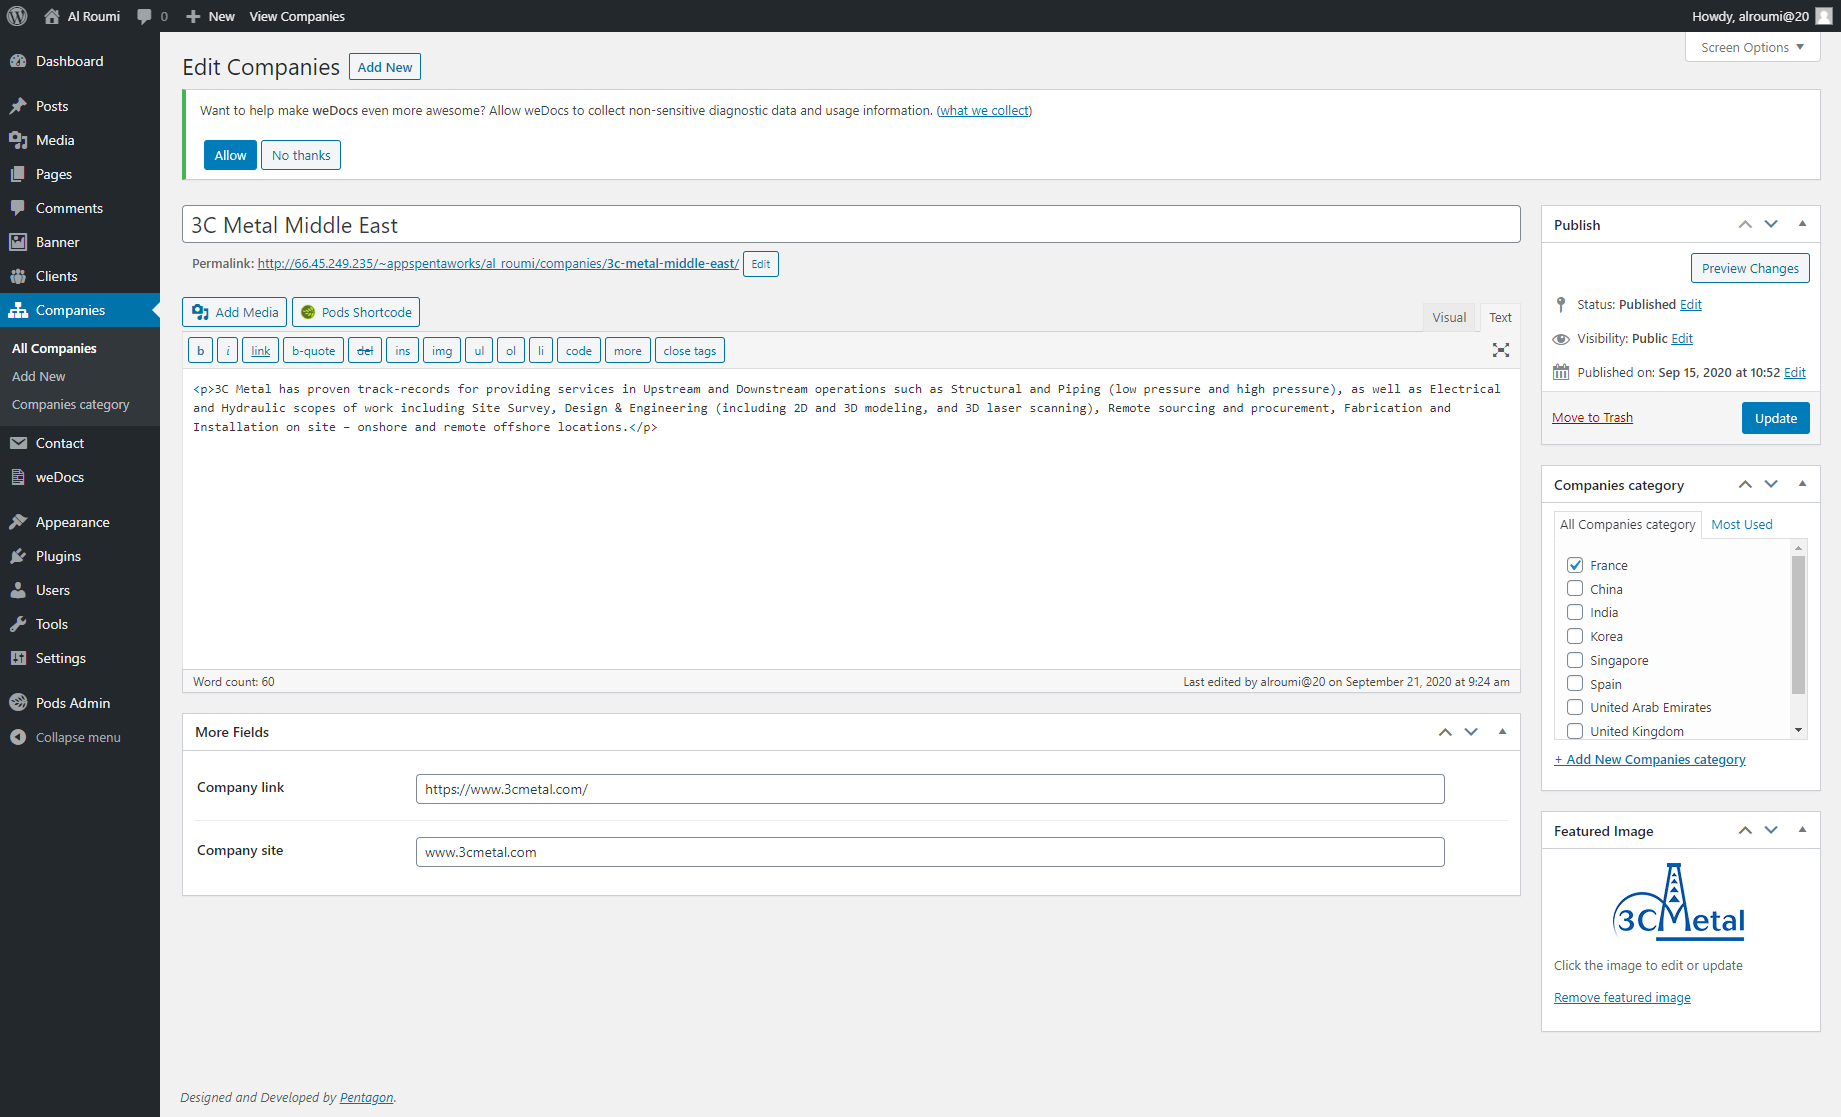Toggle distraction-free writing mode icon

[1500, 350]
